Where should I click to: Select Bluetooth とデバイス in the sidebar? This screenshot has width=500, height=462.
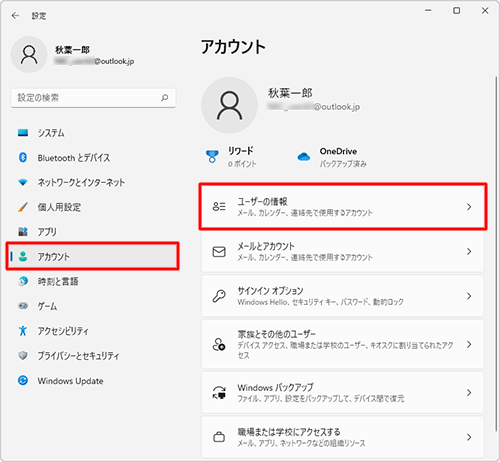coord(93,157)
